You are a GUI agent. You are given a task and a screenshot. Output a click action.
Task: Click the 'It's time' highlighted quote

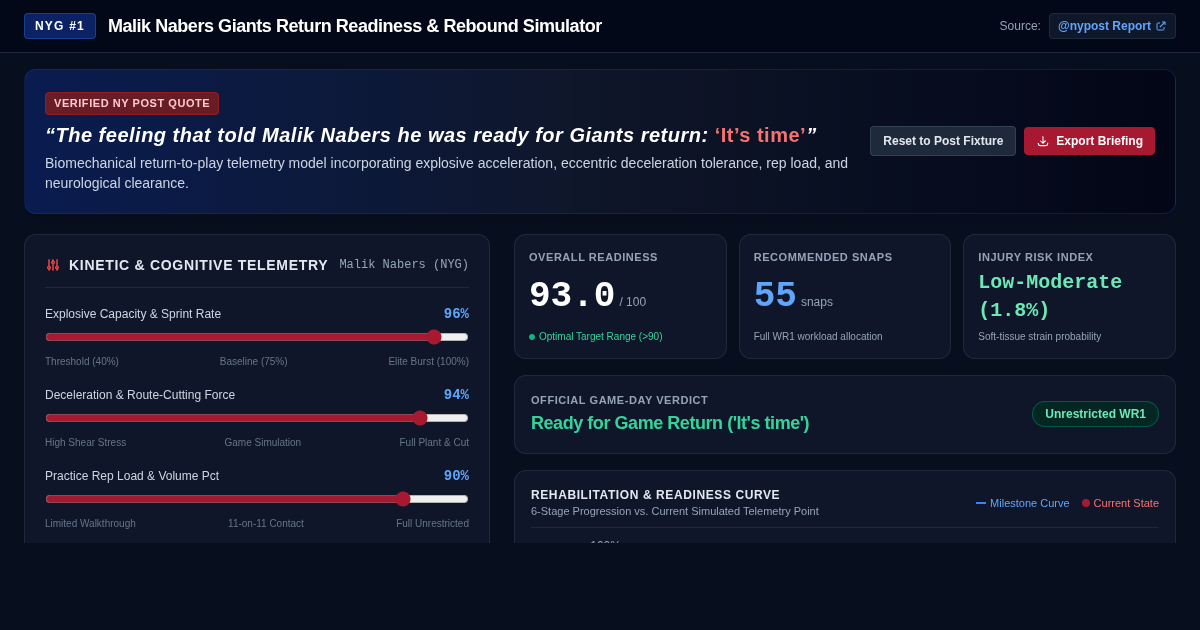760,135
